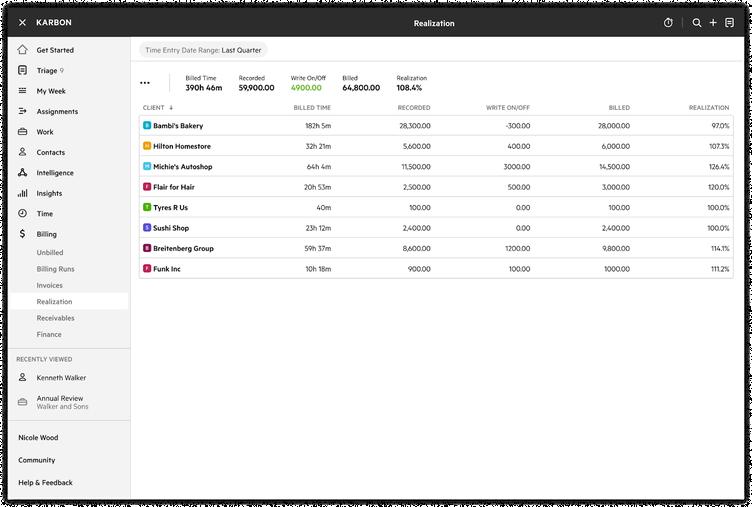The width and height of the screenshot is (752, 507).
Task: Click the 28,300.00 recorded cell
Action: pos(415,126)
